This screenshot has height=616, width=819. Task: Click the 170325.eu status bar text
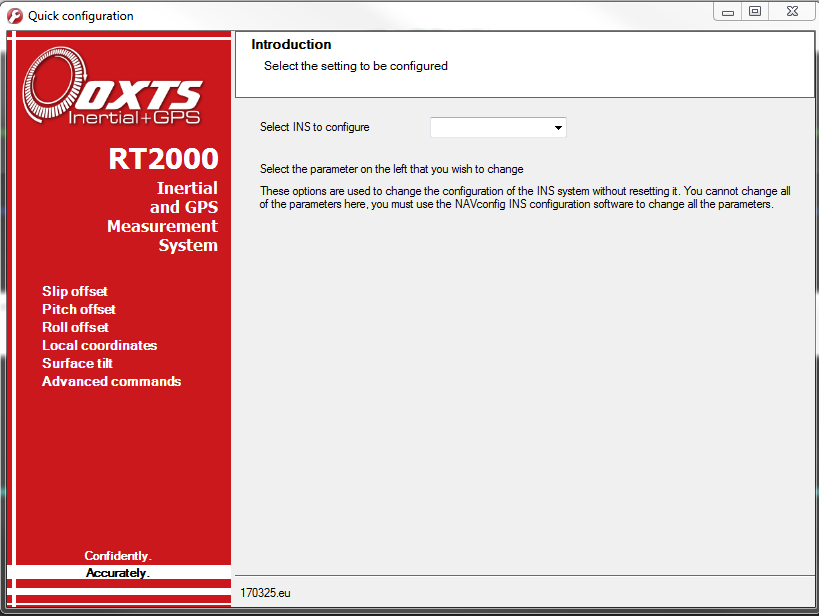click(x=265, y=592)
